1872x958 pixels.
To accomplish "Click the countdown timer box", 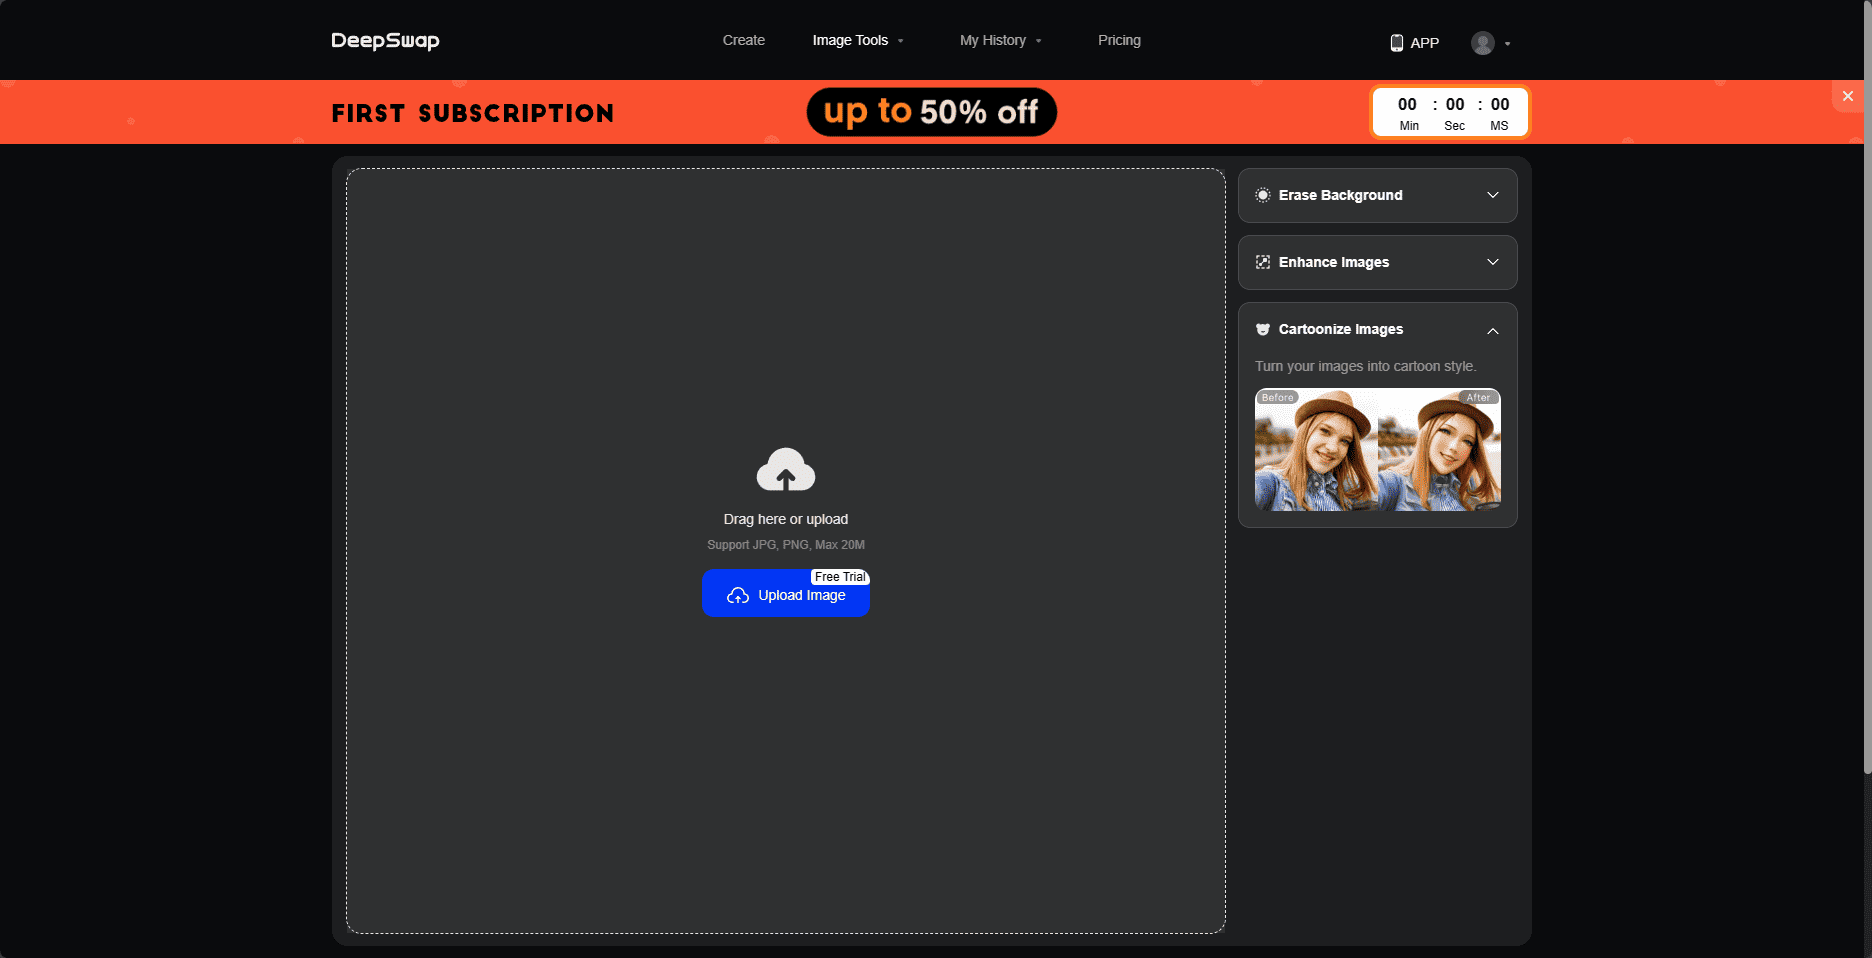I will click(x=1450, y=112).
